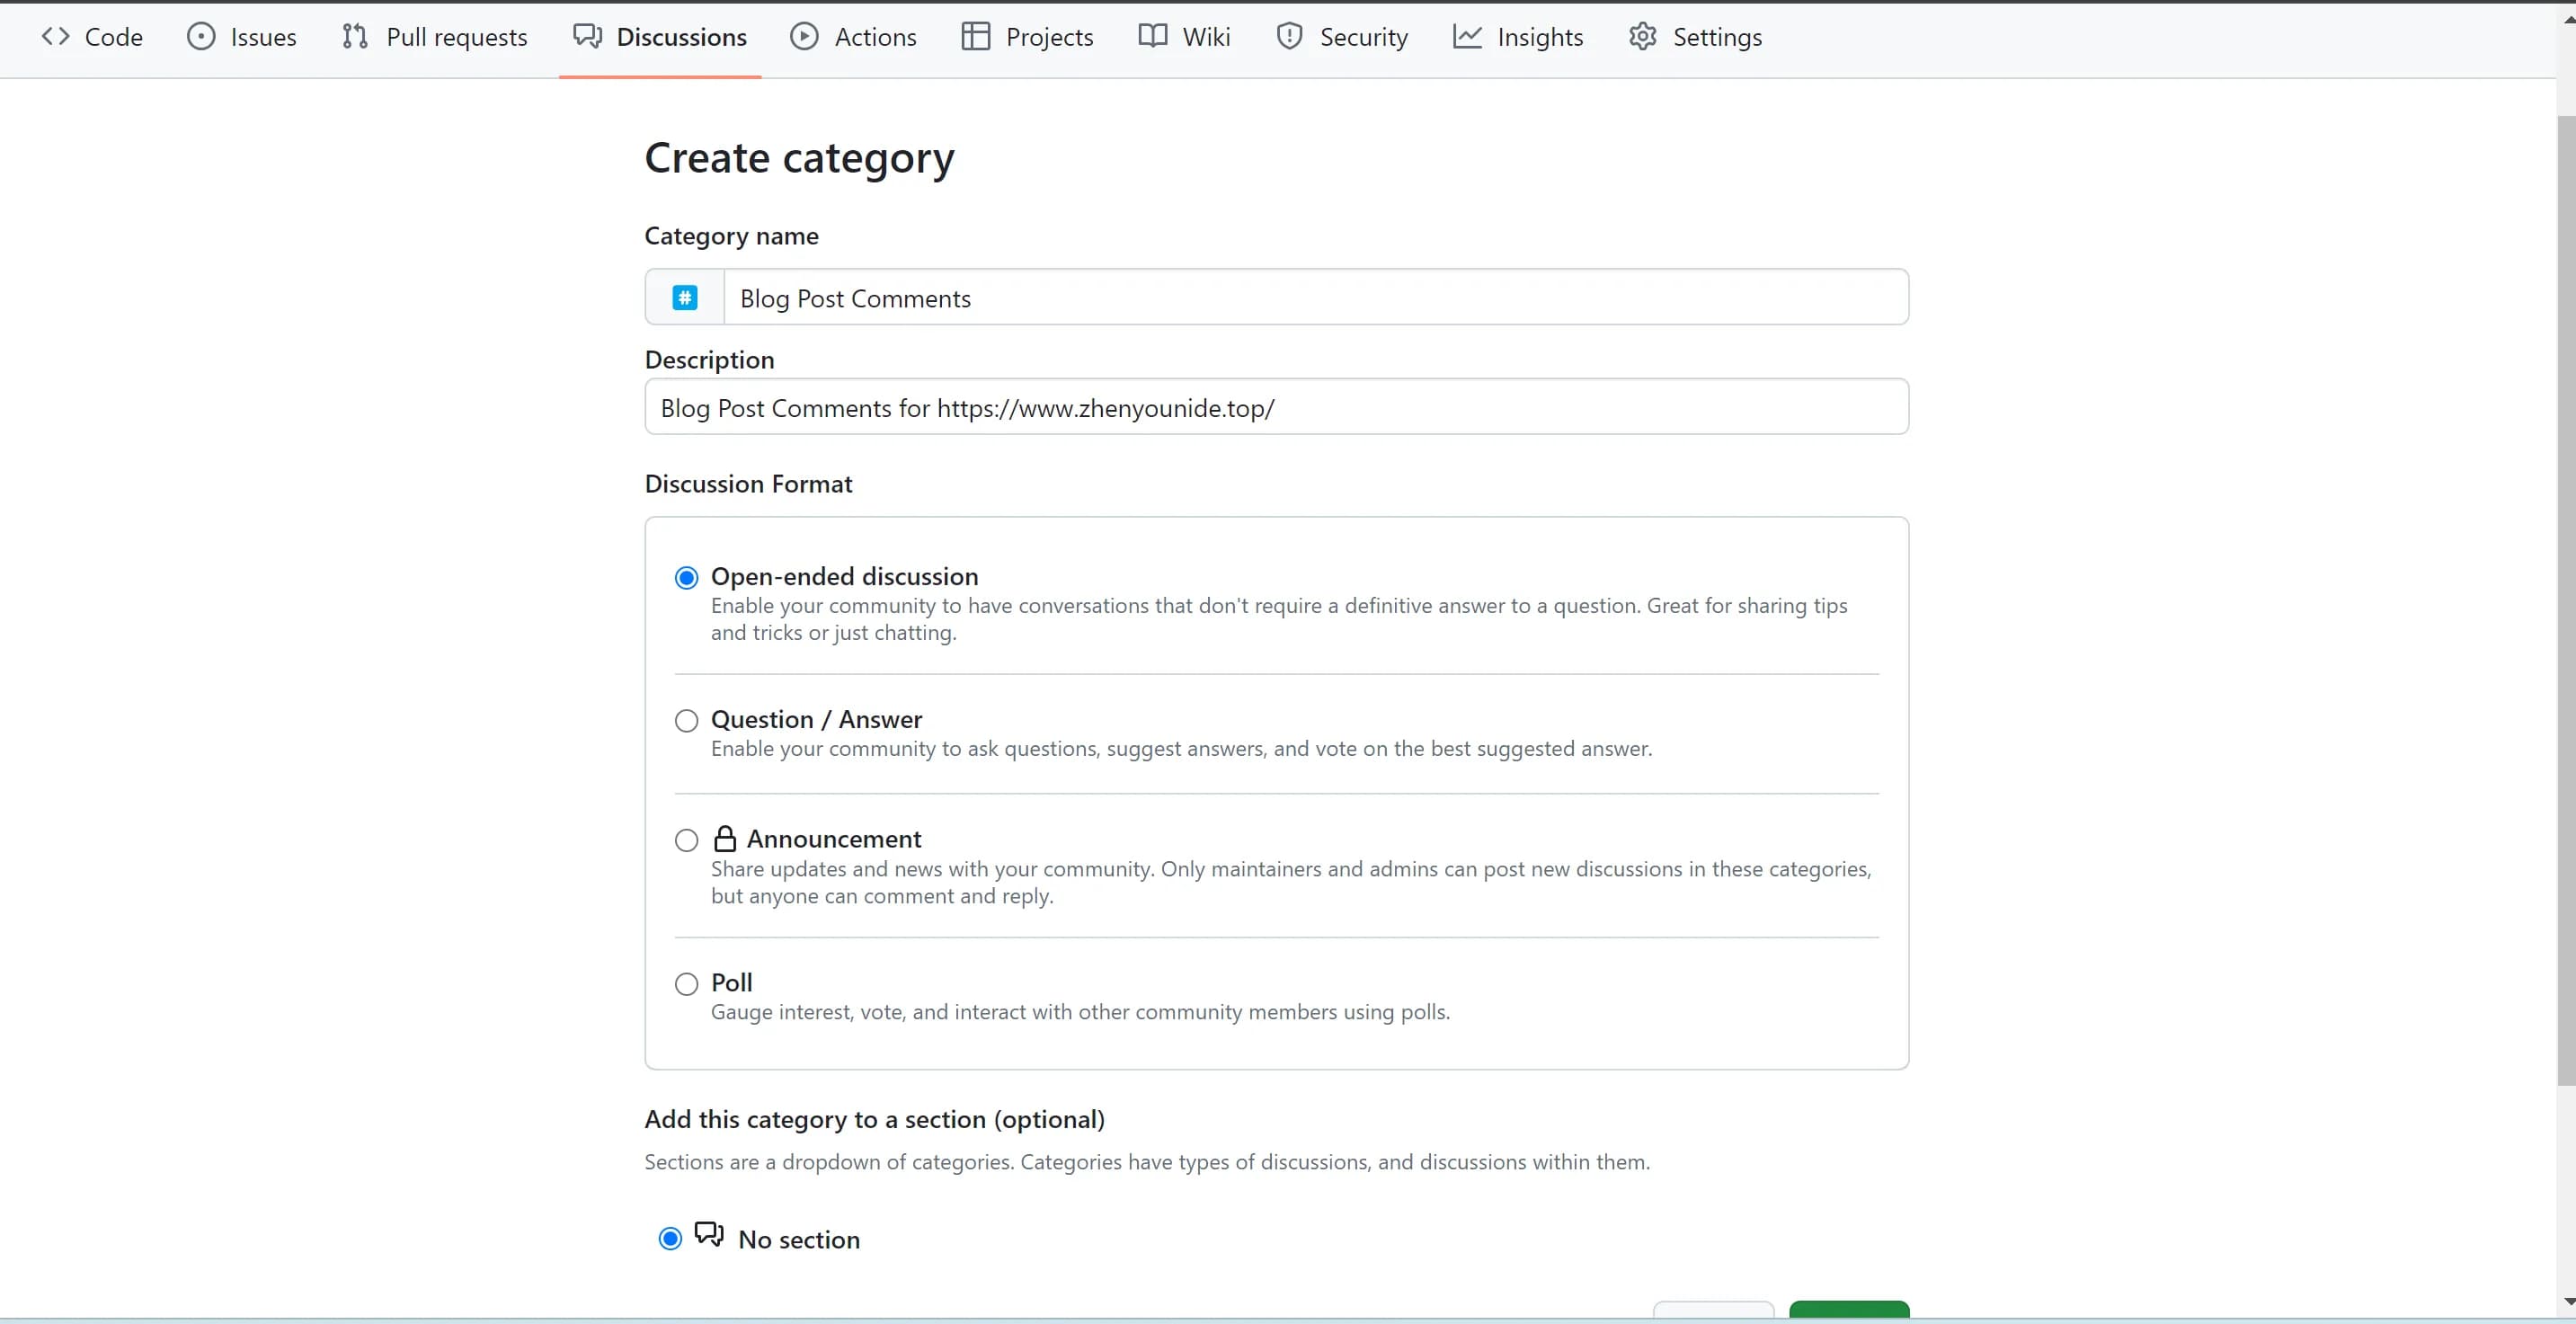
Task: Open the Actions tab
Action: [853, 37]
